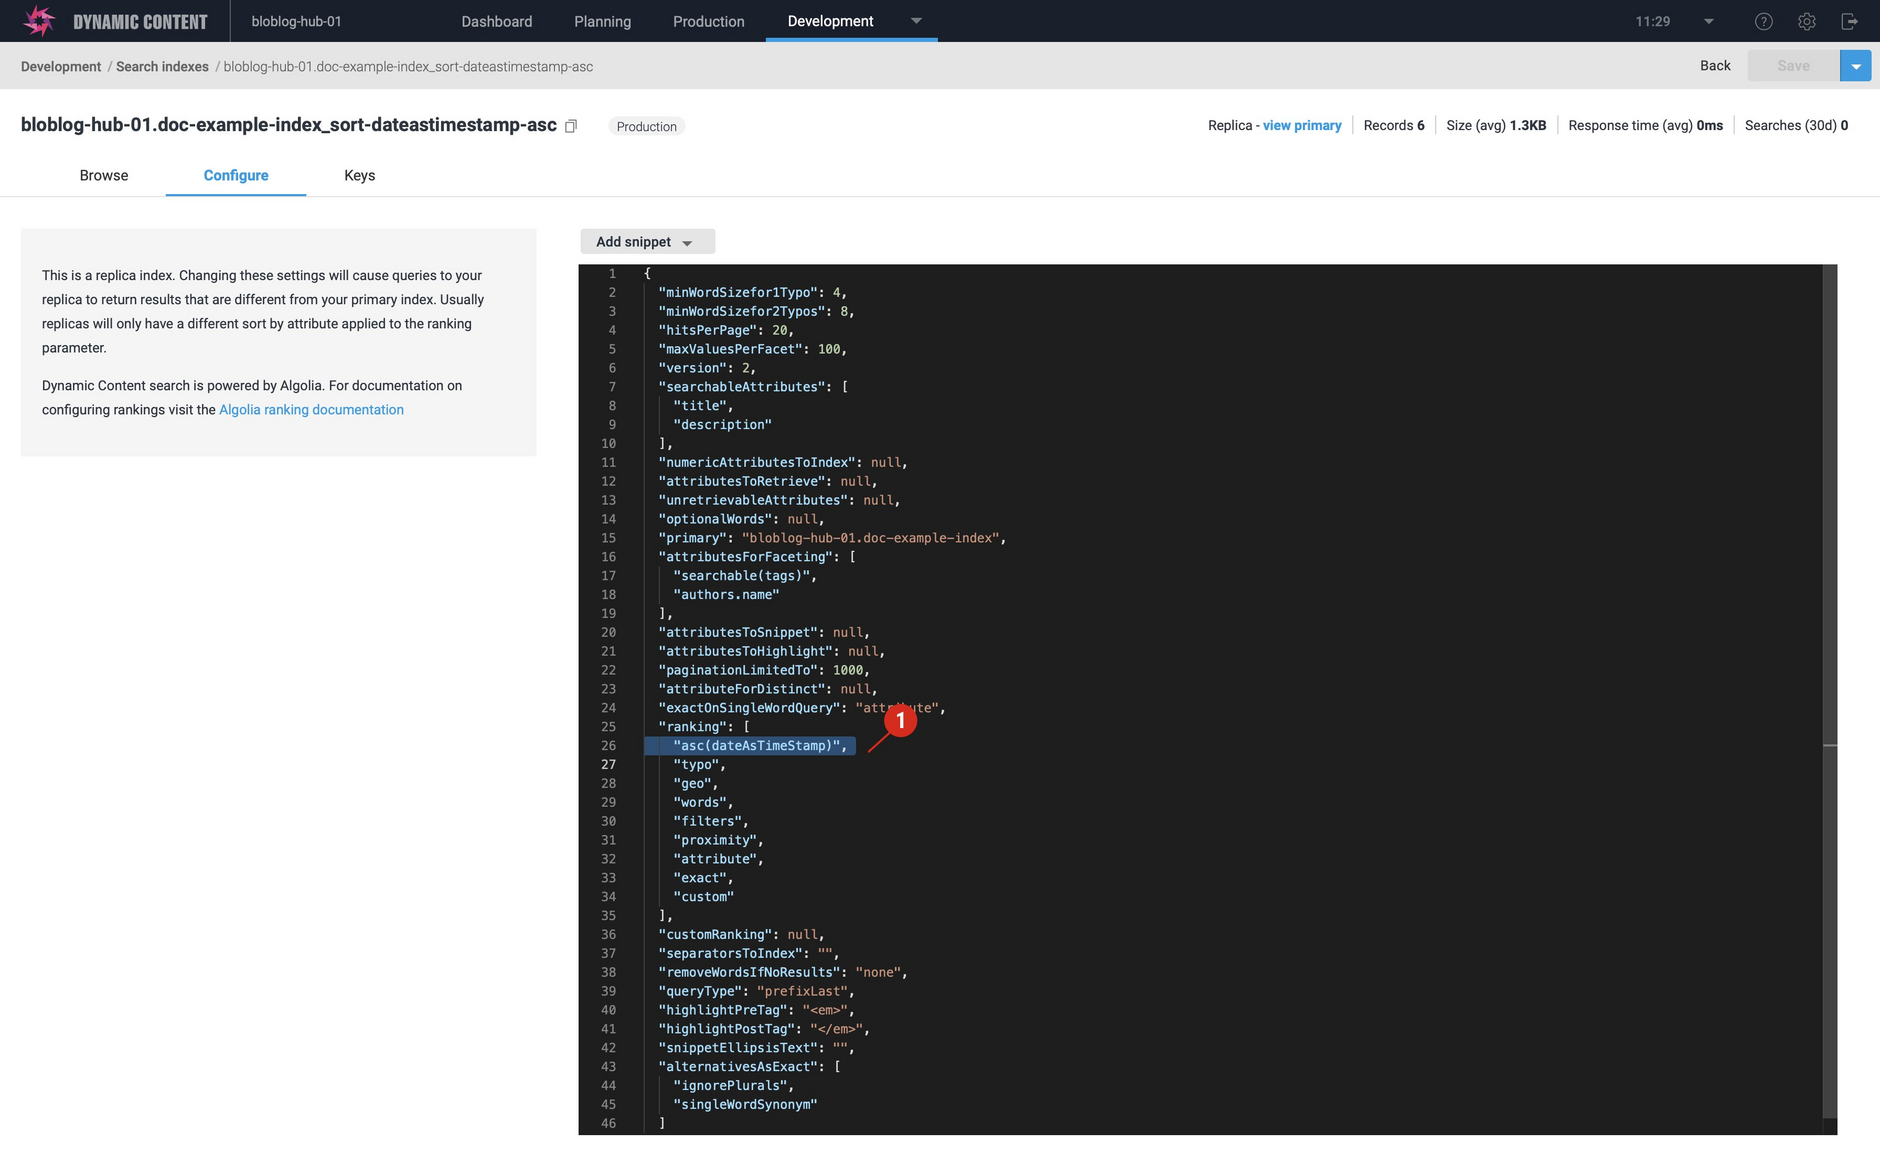Click the "description" searchable attribute

coord(722,425)
